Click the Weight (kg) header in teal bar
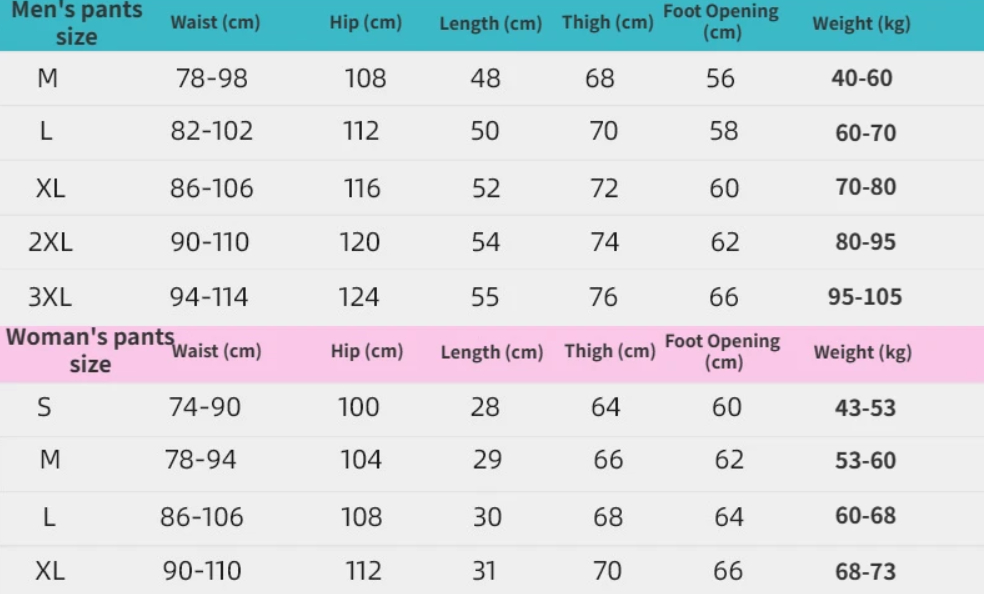The width and height of the screenshot is (984, 594). pos(861,24)
